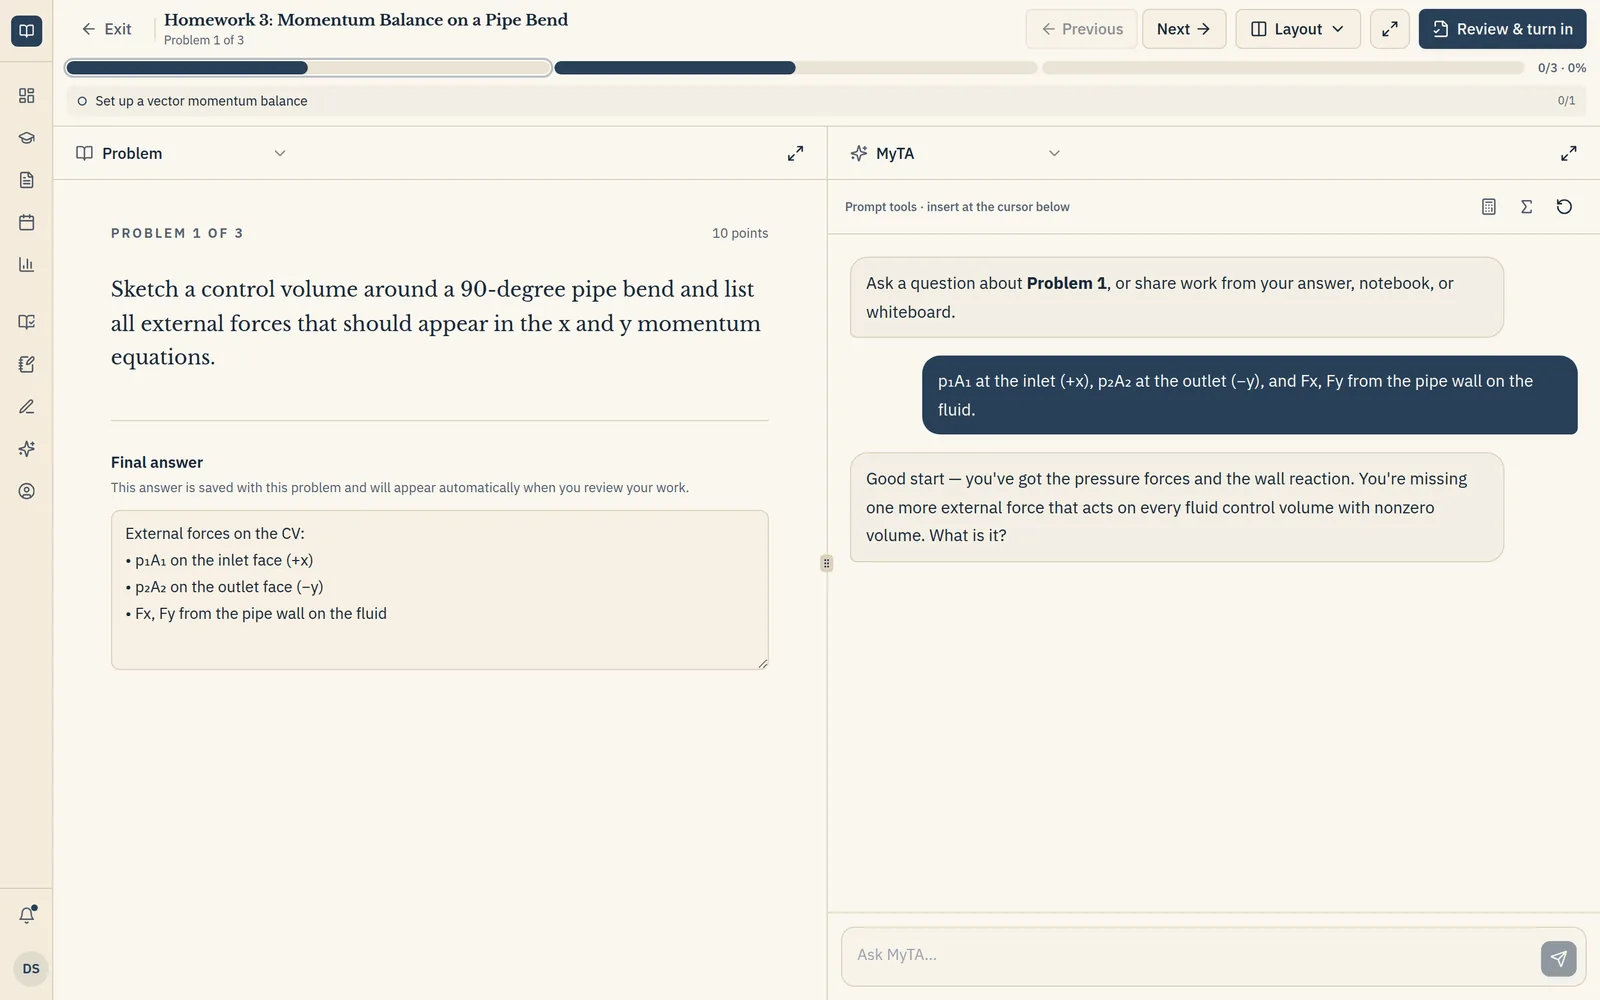The width and height of the screenshot is (1600, 1000).
Task: Expand the MyTA panel to full view
Action: click(x=1568, y=153)
